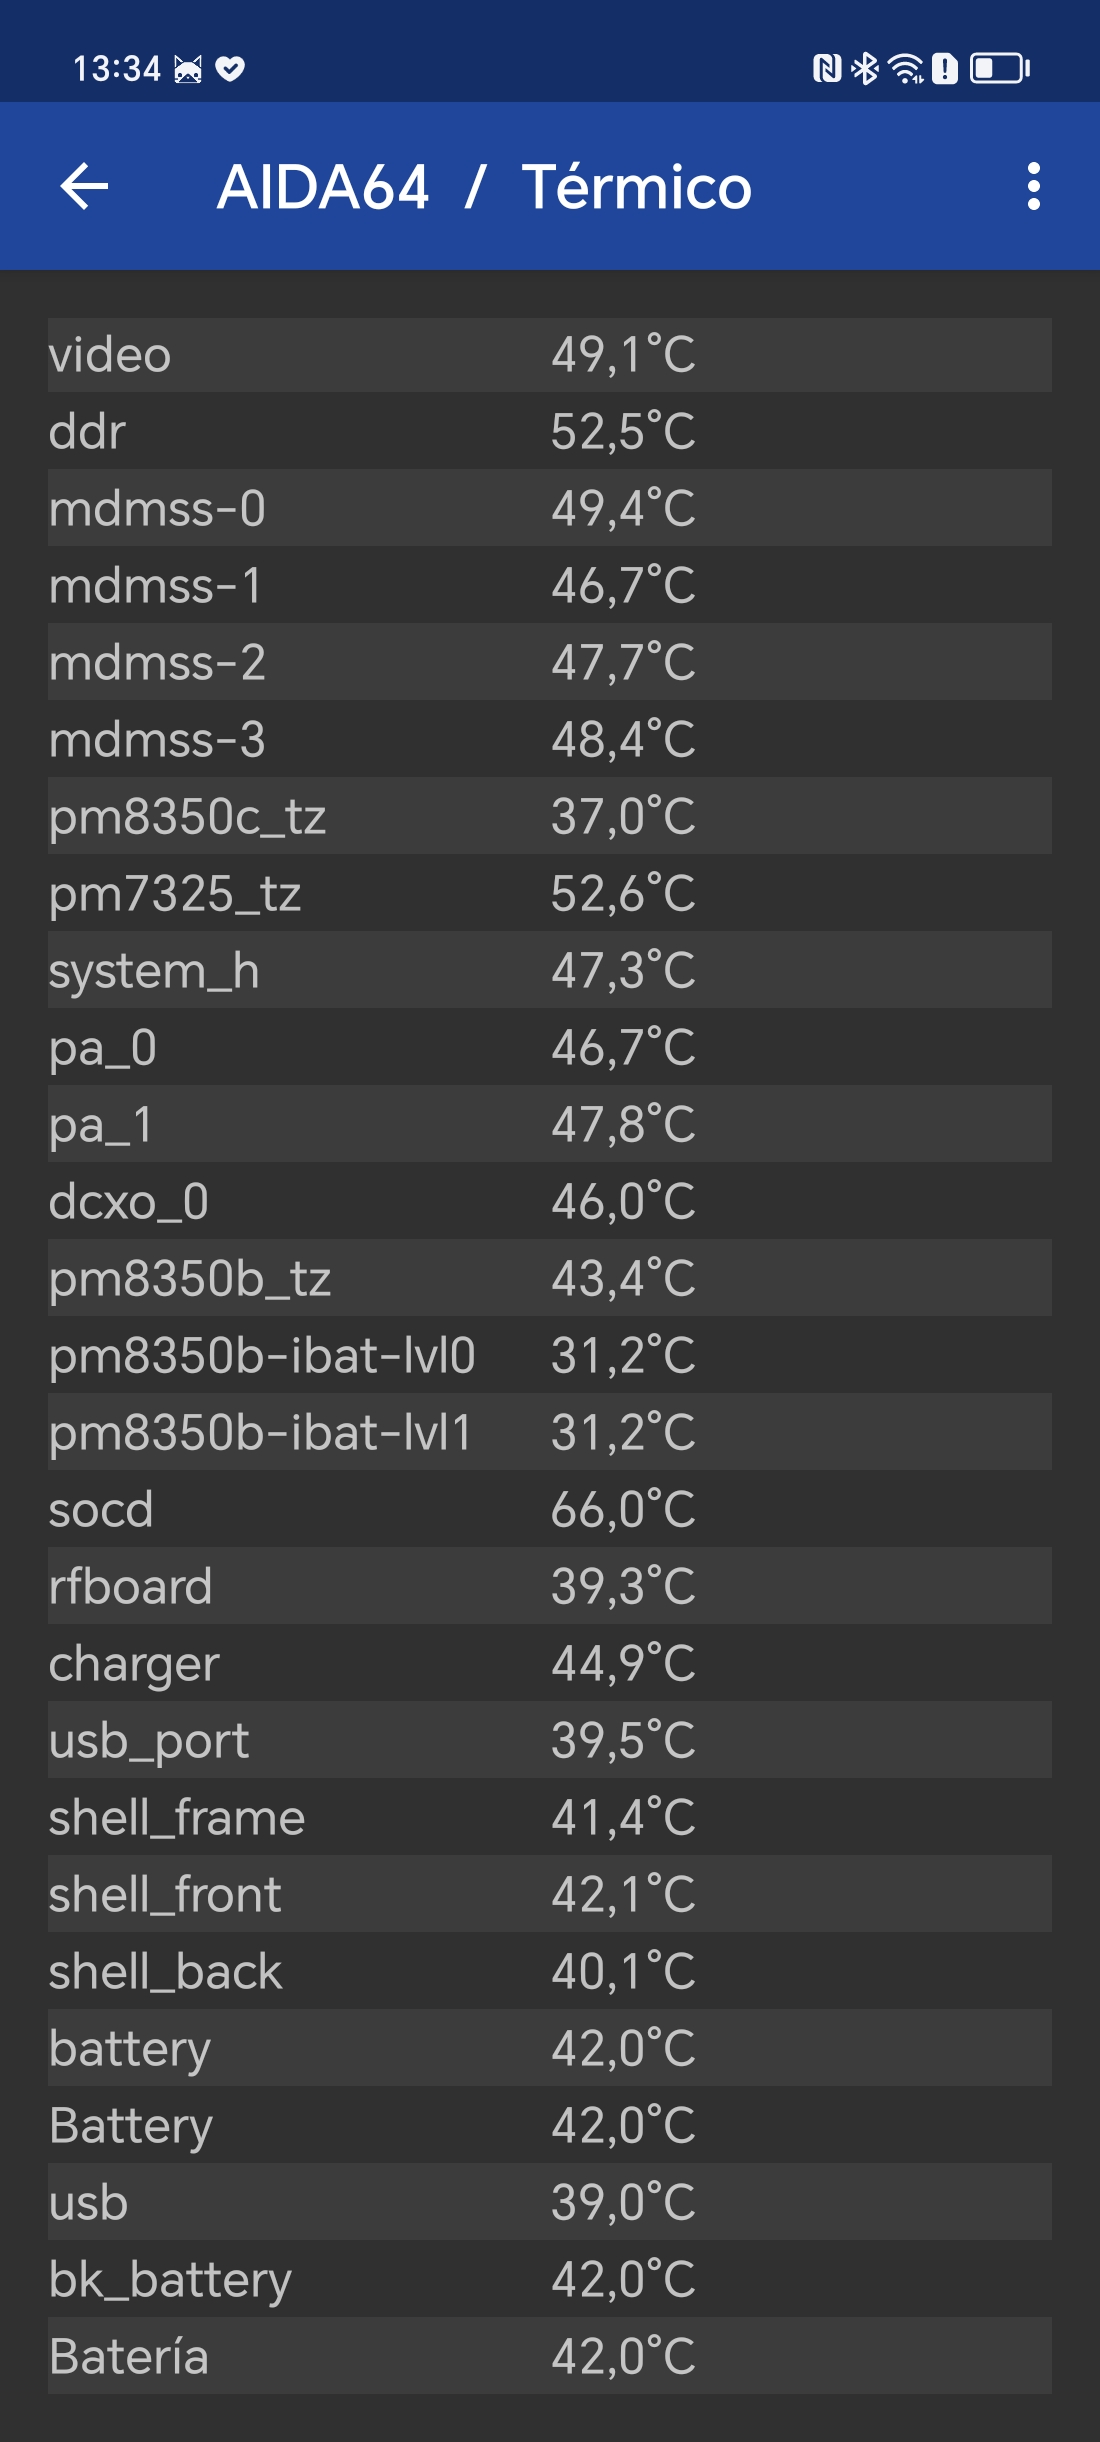Select the mdmss-2 temperature row
This screenshot has width=1100, height=2442.
click(x=550, y=662)
